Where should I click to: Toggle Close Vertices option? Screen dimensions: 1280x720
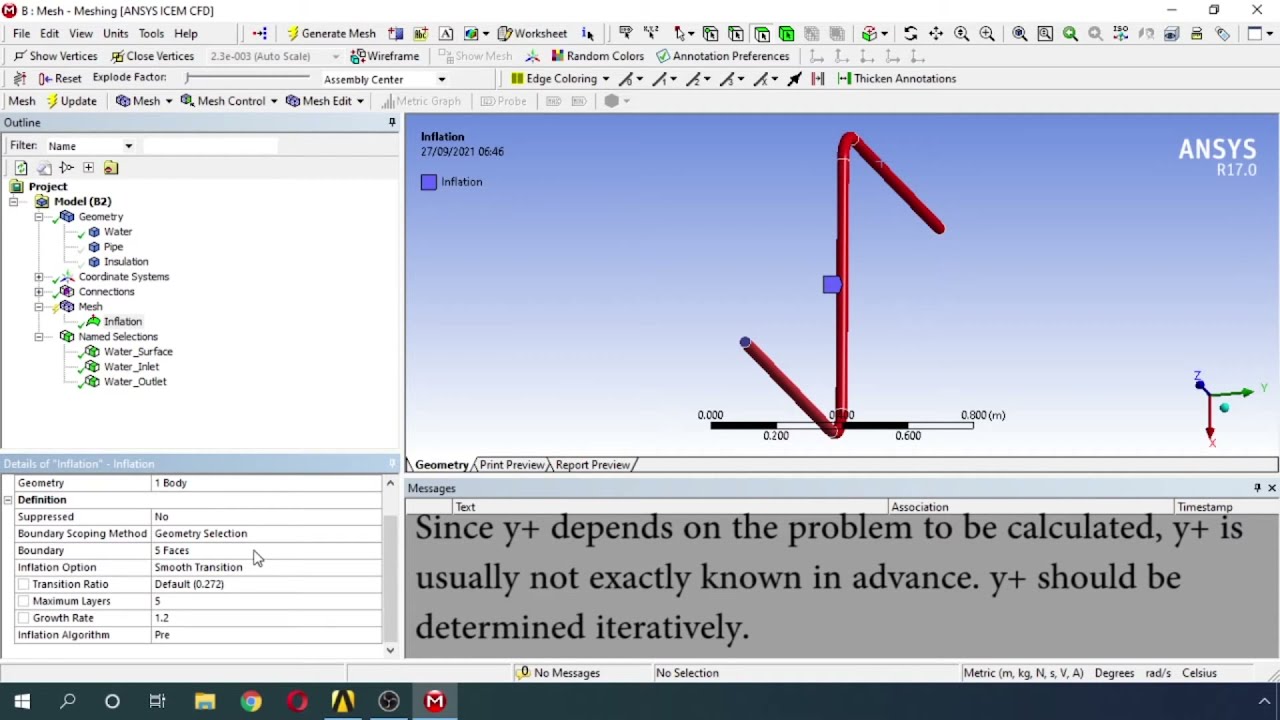[x=151, y=56]
